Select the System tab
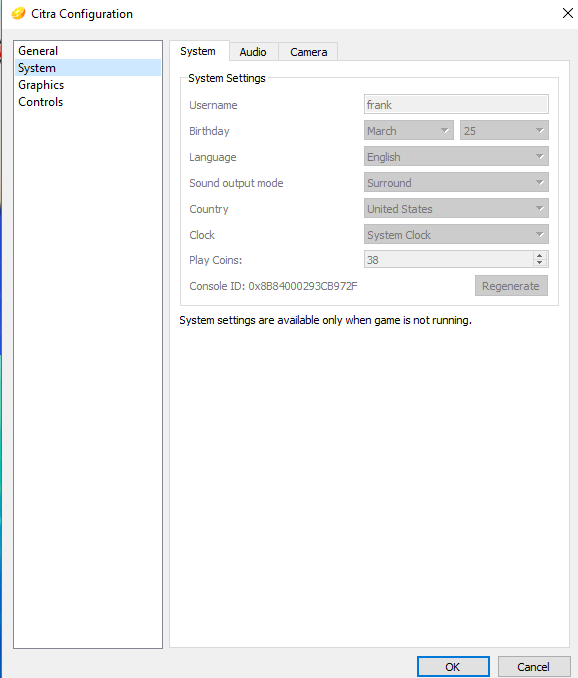The image size is (578, 678). coord(198,51)
